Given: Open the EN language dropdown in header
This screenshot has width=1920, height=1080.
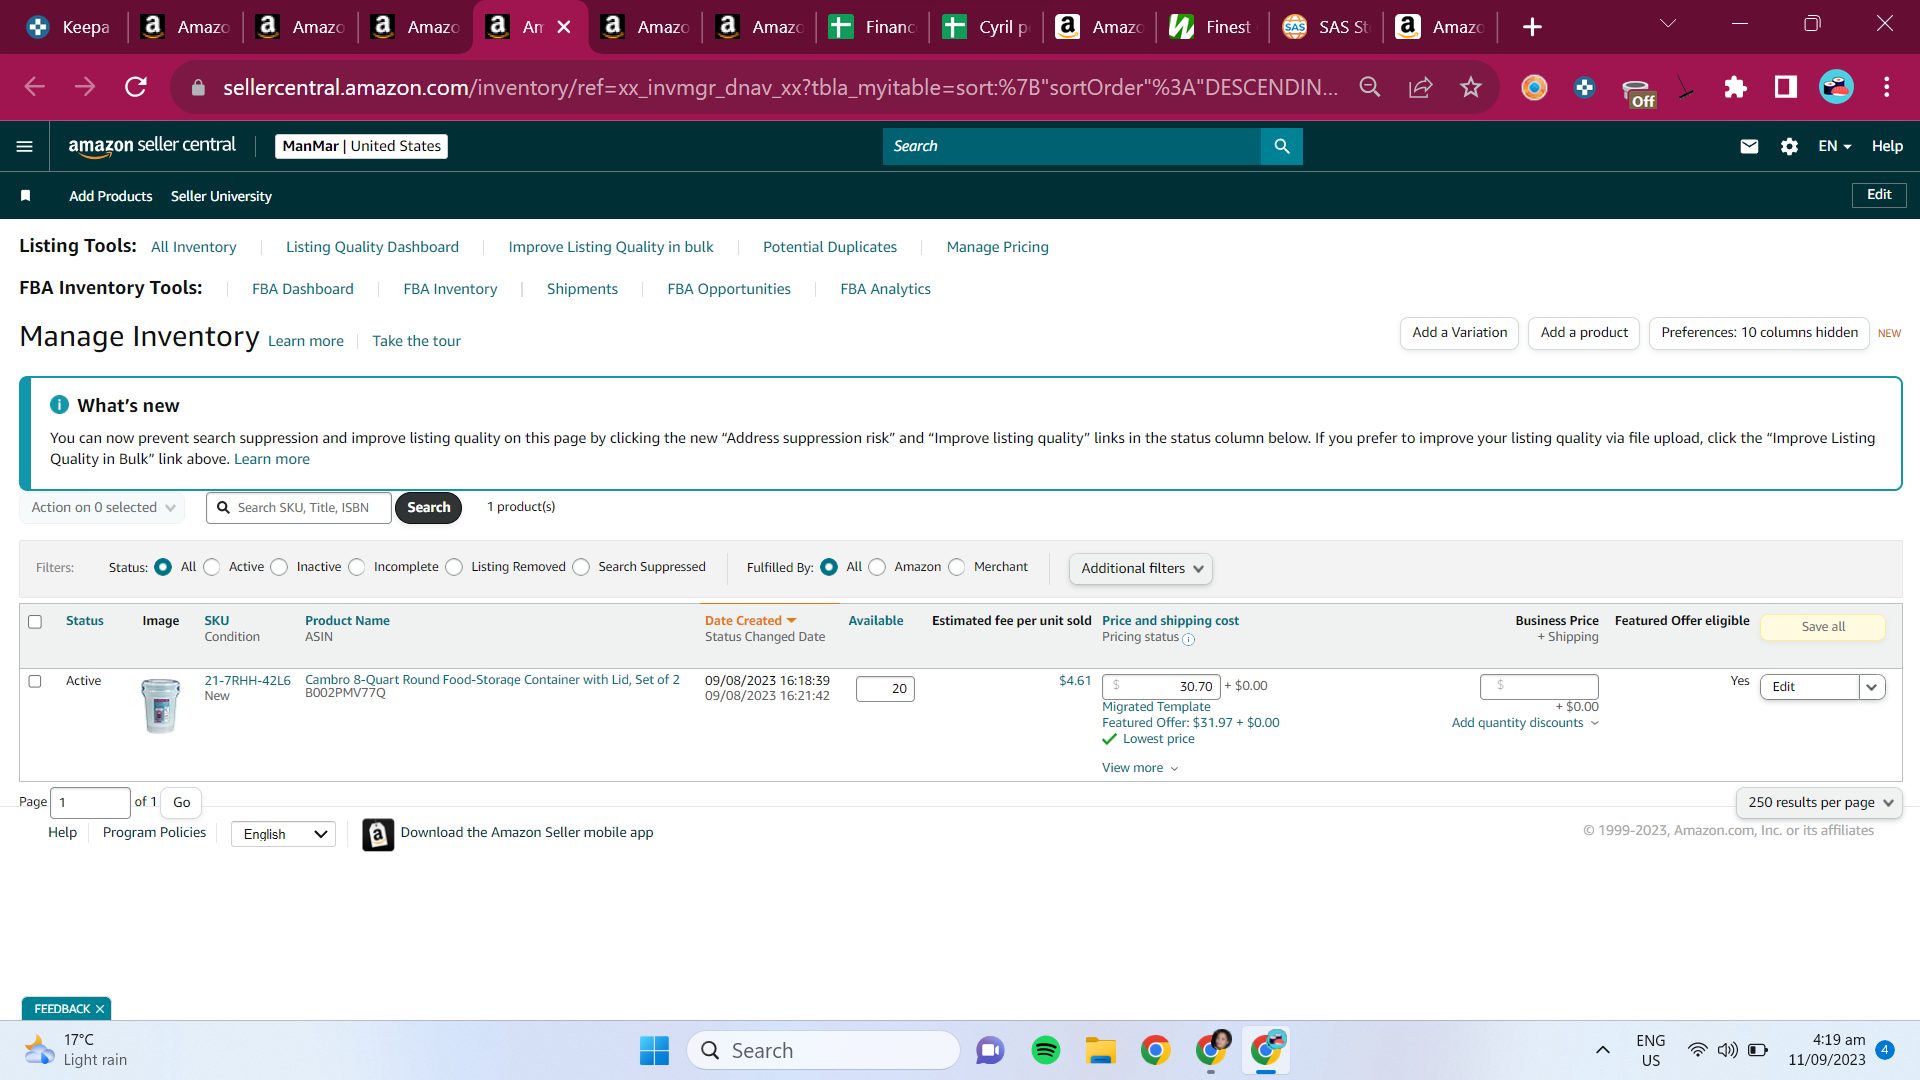Looking at the screenshot, I should pyautogui.click(x=1835, y=146).
